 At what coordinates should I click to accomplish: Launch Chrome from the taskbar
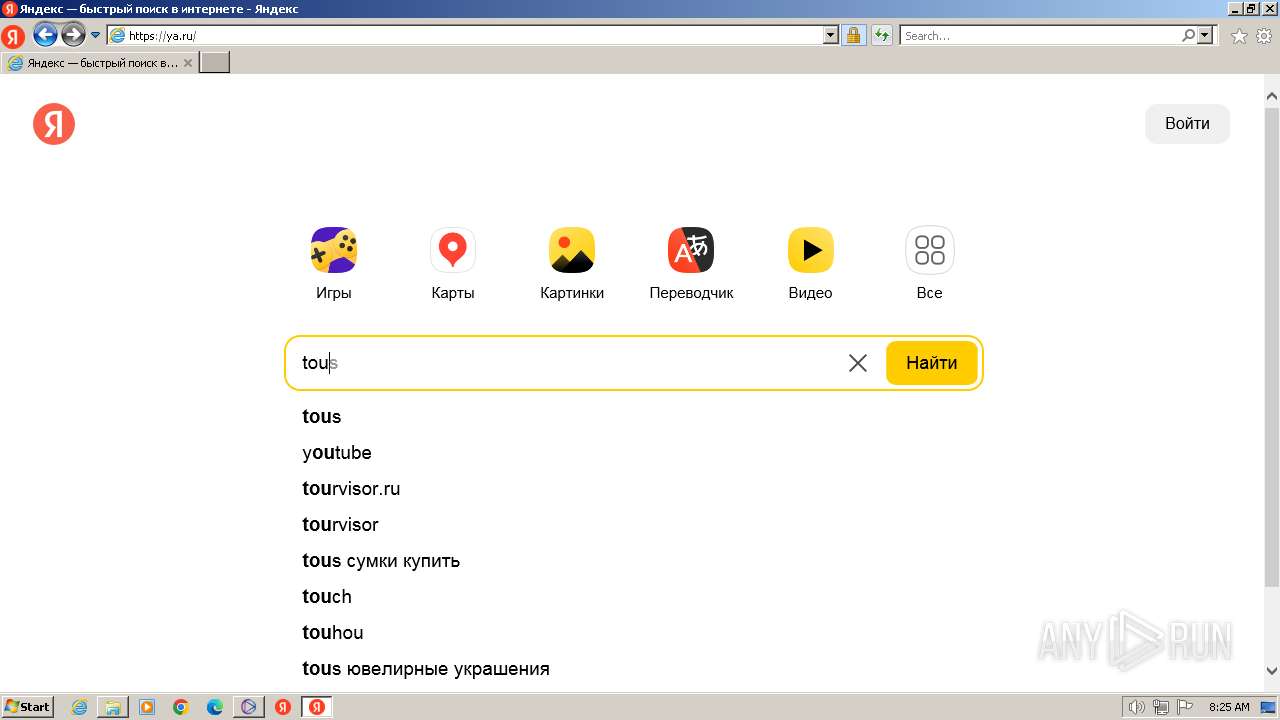181,707
